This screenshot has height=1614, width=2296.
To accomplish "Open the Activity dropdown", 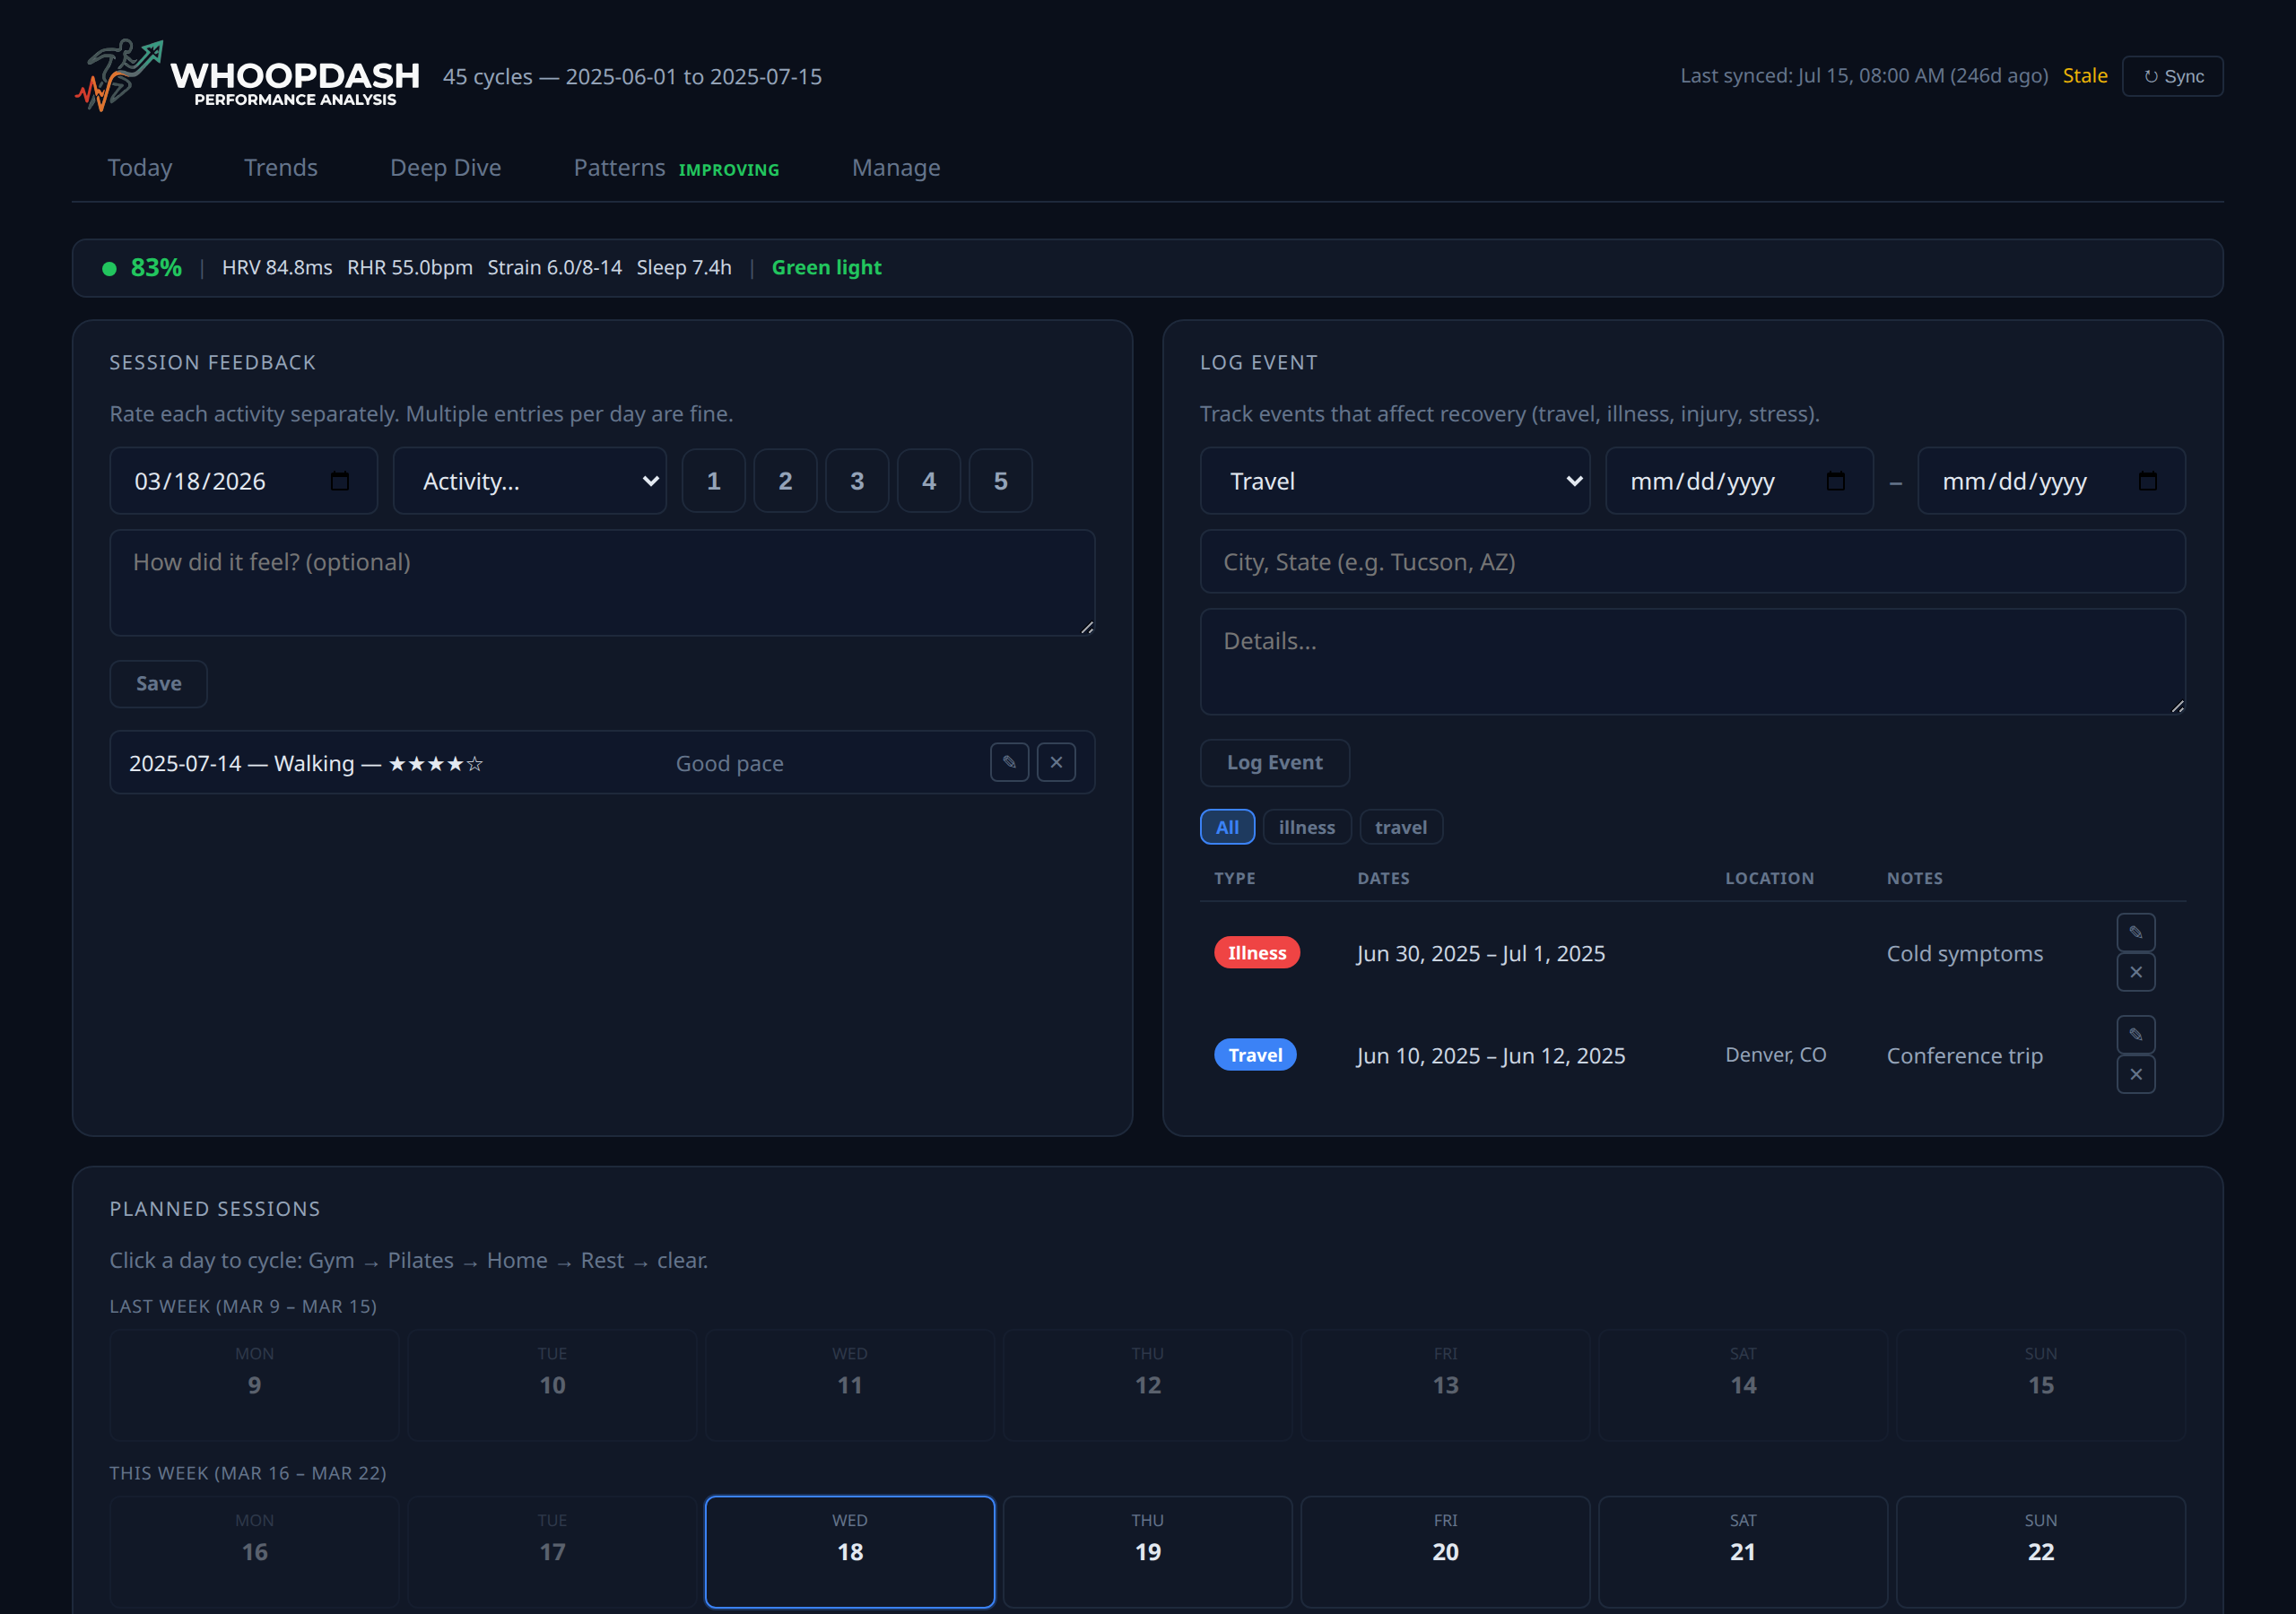I will tap(530, 481).
